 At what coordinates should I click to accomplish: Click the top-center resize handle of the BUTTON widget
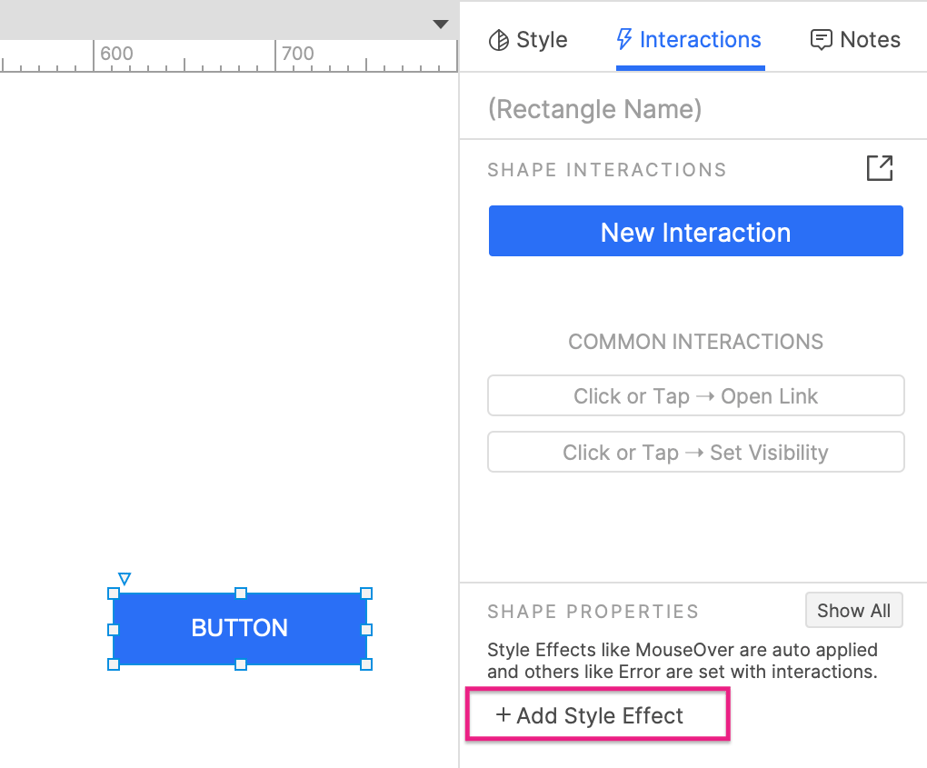(240, 593)
